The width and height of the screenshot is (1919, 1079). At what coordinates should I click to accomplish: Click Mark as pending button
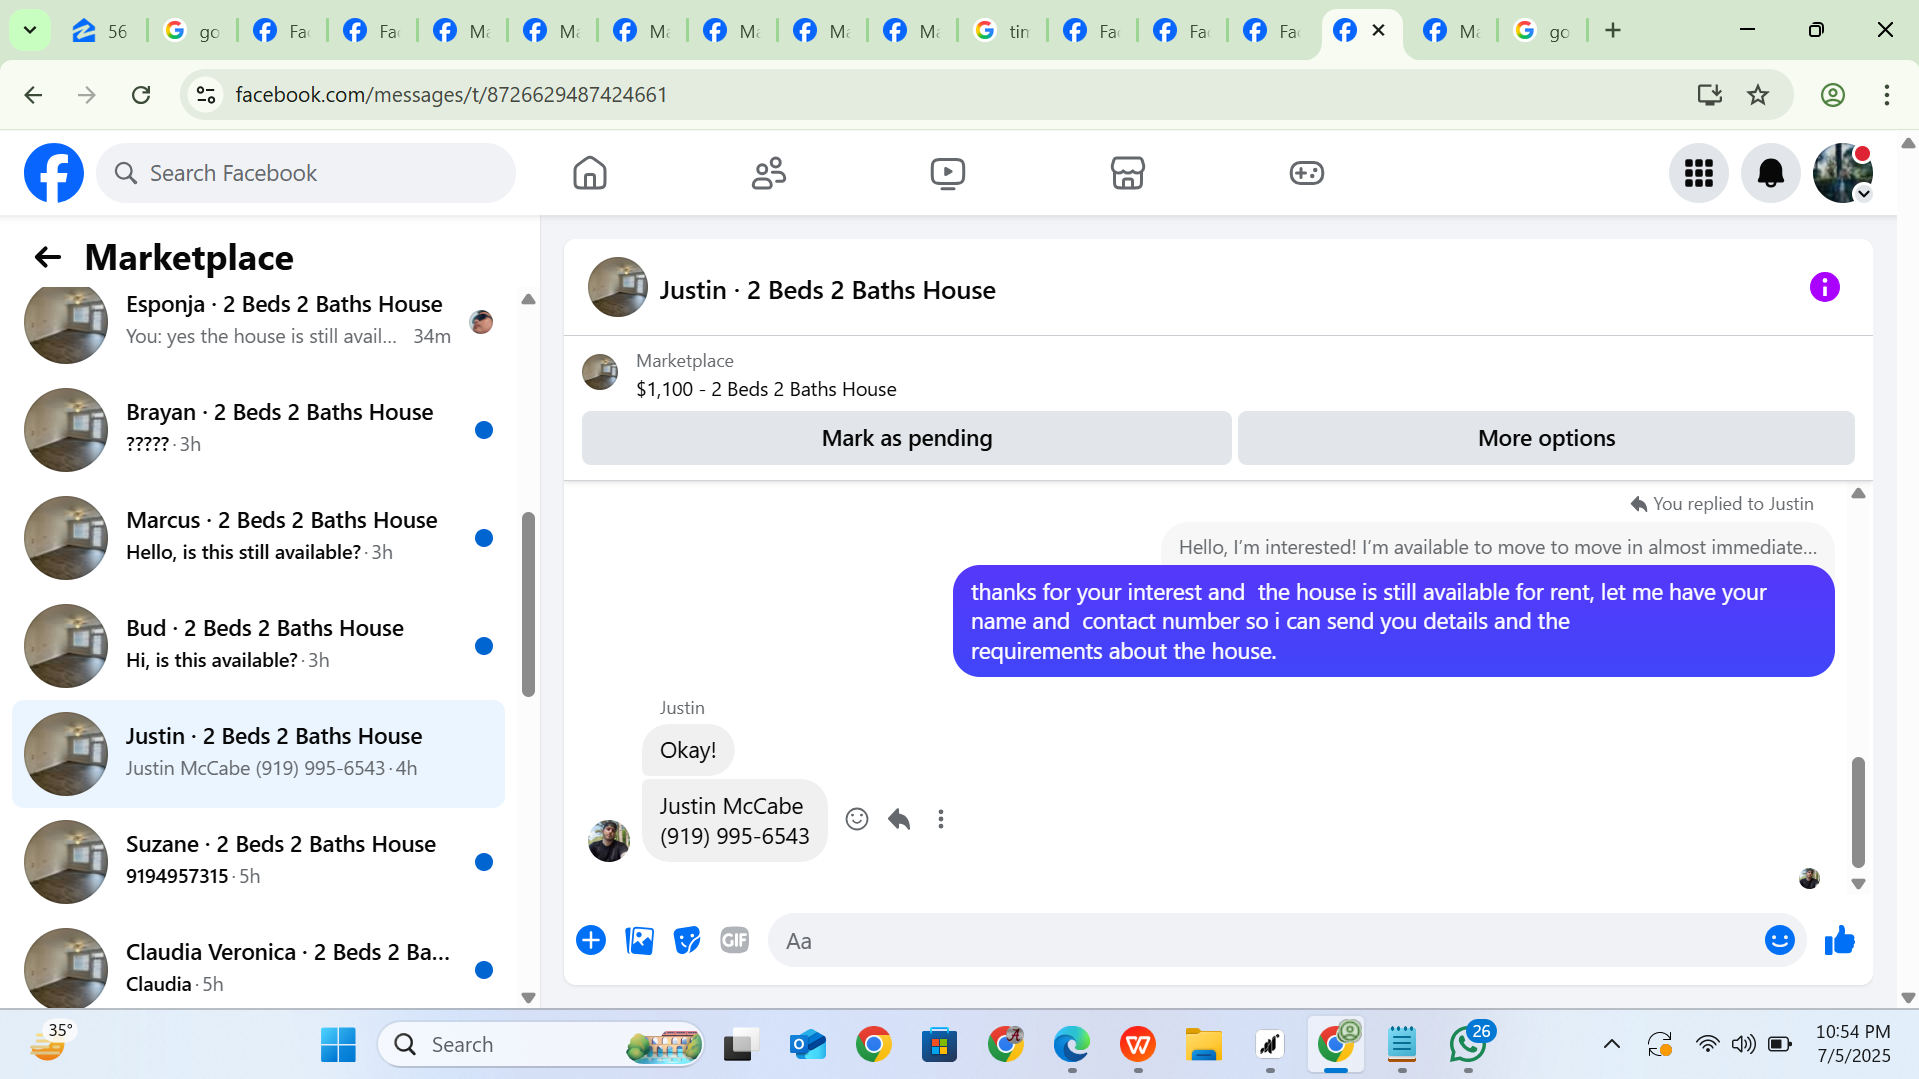tap(906, 438)
